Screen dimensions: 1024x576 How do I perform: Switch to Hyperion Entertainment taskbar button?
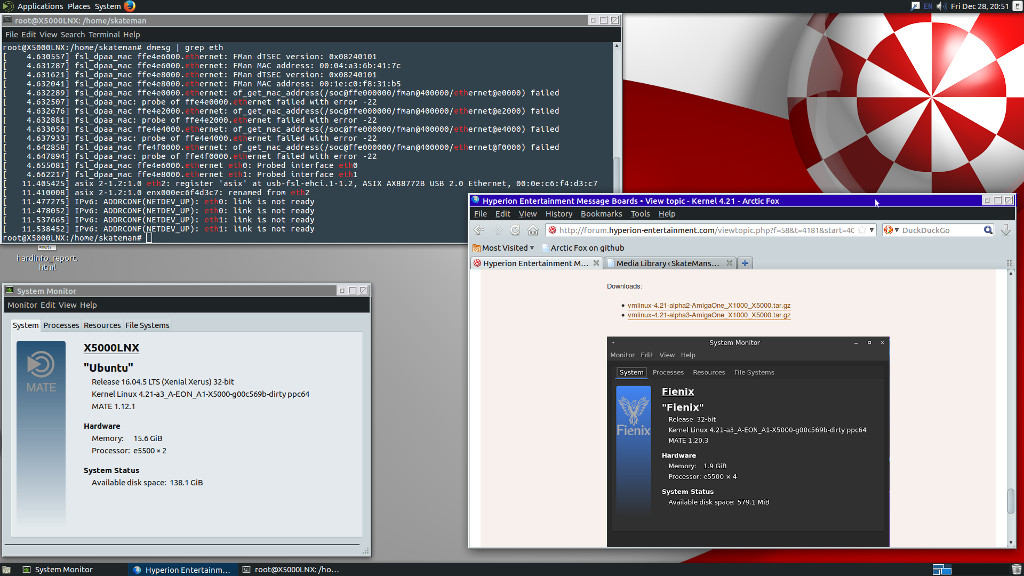click(181, 569)
